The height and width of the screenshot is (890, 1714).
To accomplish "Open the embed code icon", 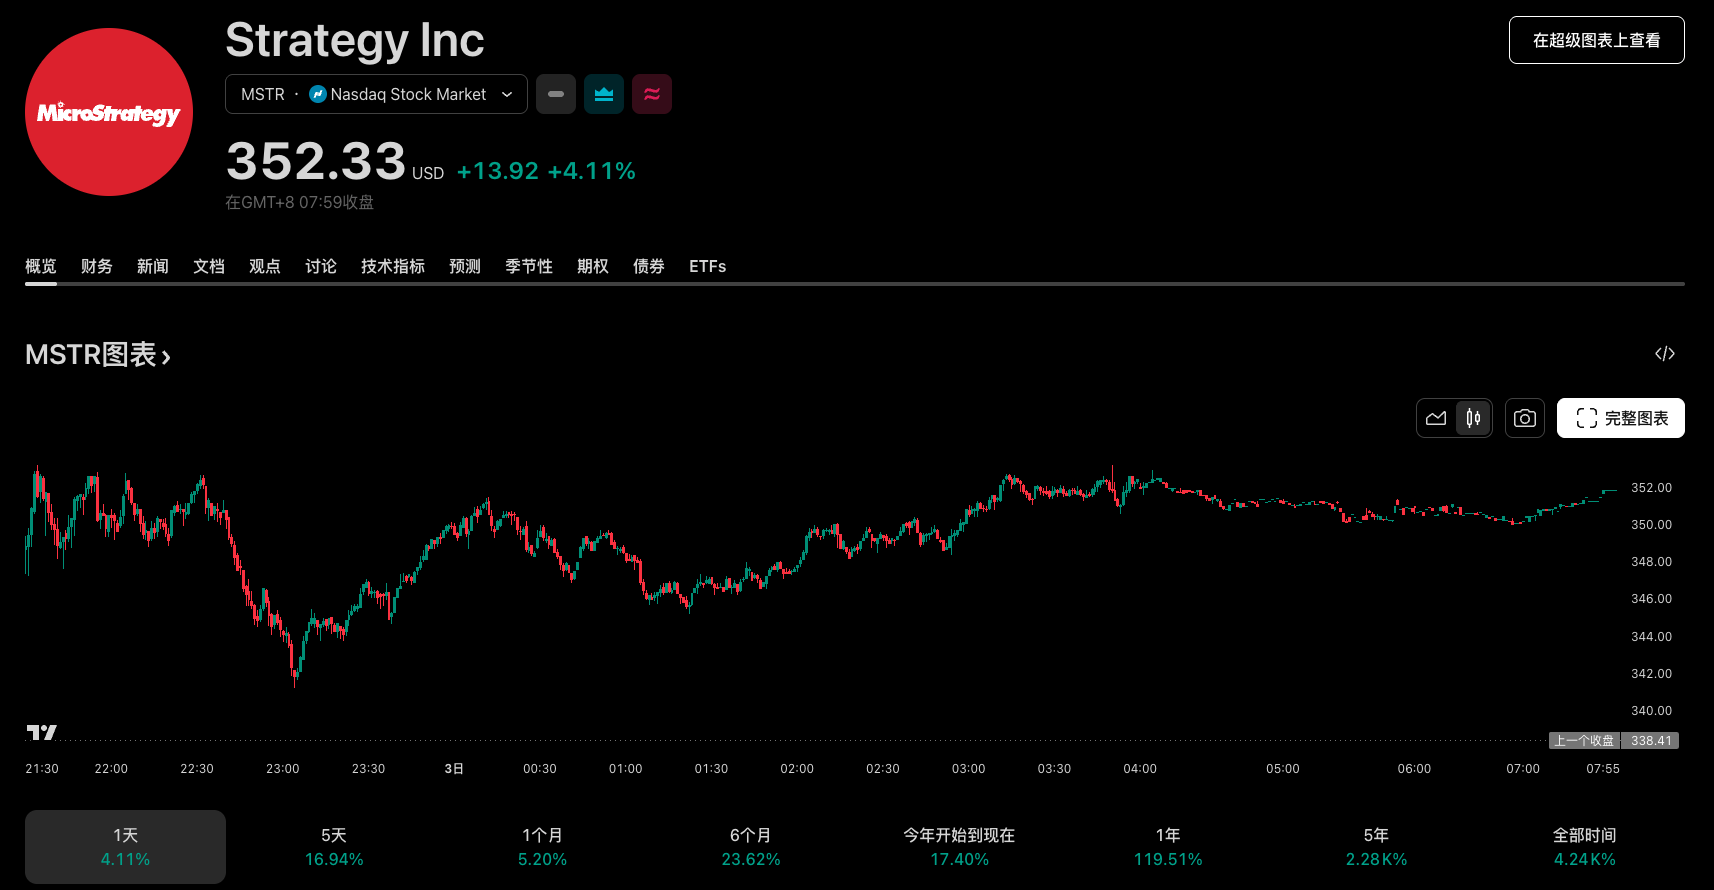I will (1664, 354).
